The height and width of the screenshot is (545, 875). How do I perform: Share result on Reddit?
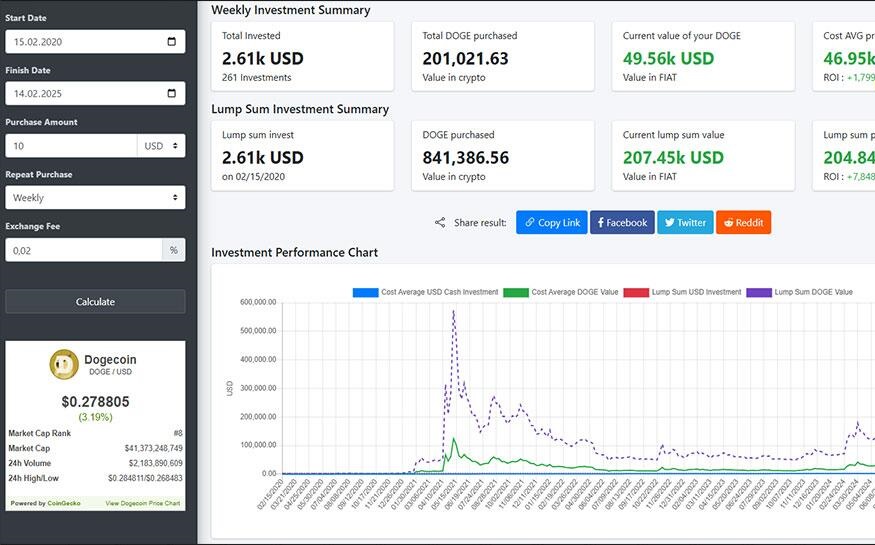[743, 223]
